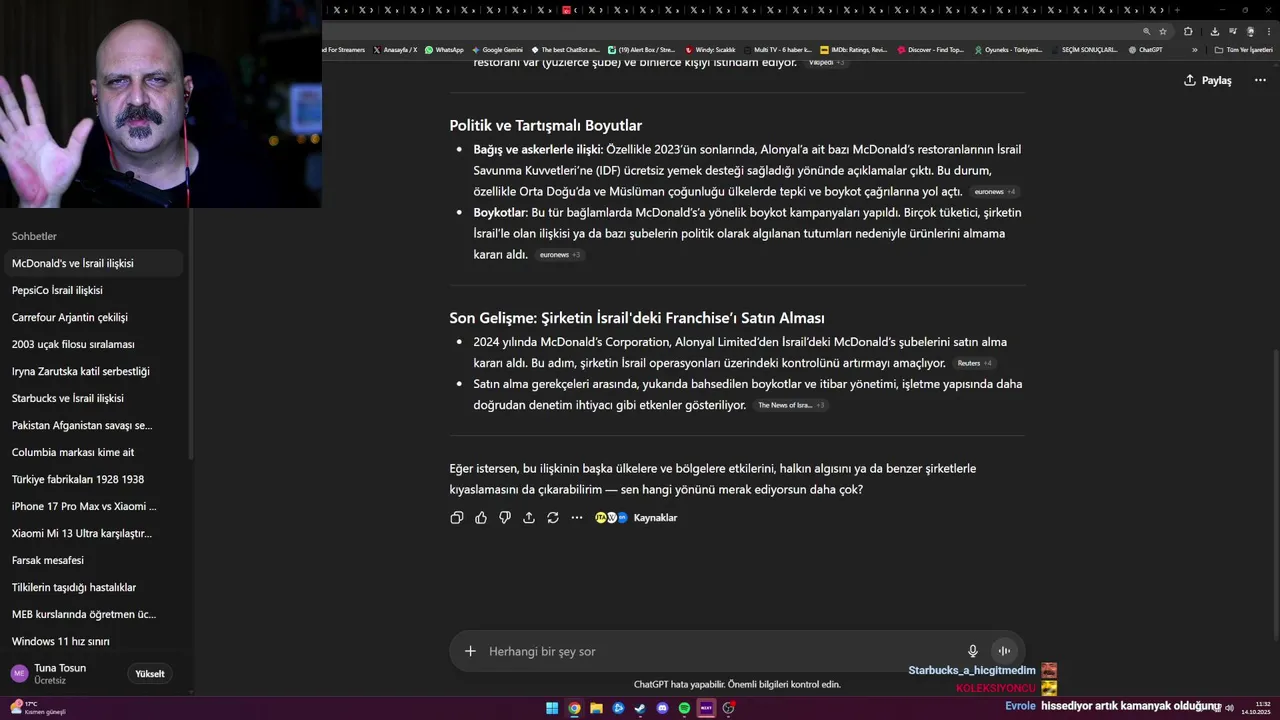Click the thumbs up feedback icon
This screenshot has height=720, width=1280.
pyautogui.click(x=481, y=518)
